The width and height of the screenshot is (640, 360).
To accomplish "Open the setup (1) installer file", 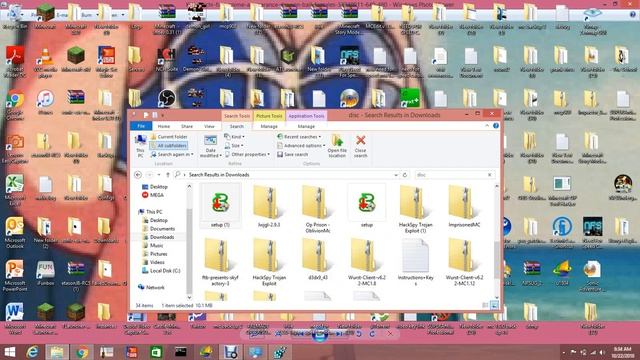I will click(220, 206).
